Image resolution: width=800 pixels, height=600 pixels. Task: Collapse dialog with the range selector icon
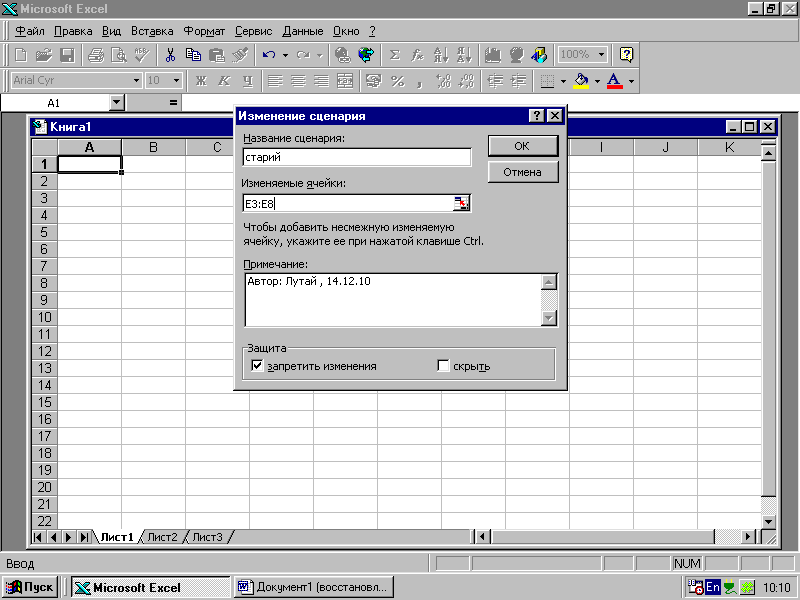click(x=461, y=203)
